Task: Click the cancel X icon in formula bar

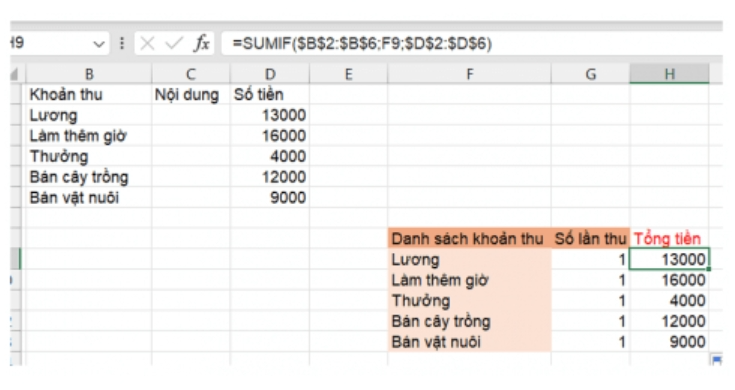Action: pyautogui.click(x=147, y=44)
